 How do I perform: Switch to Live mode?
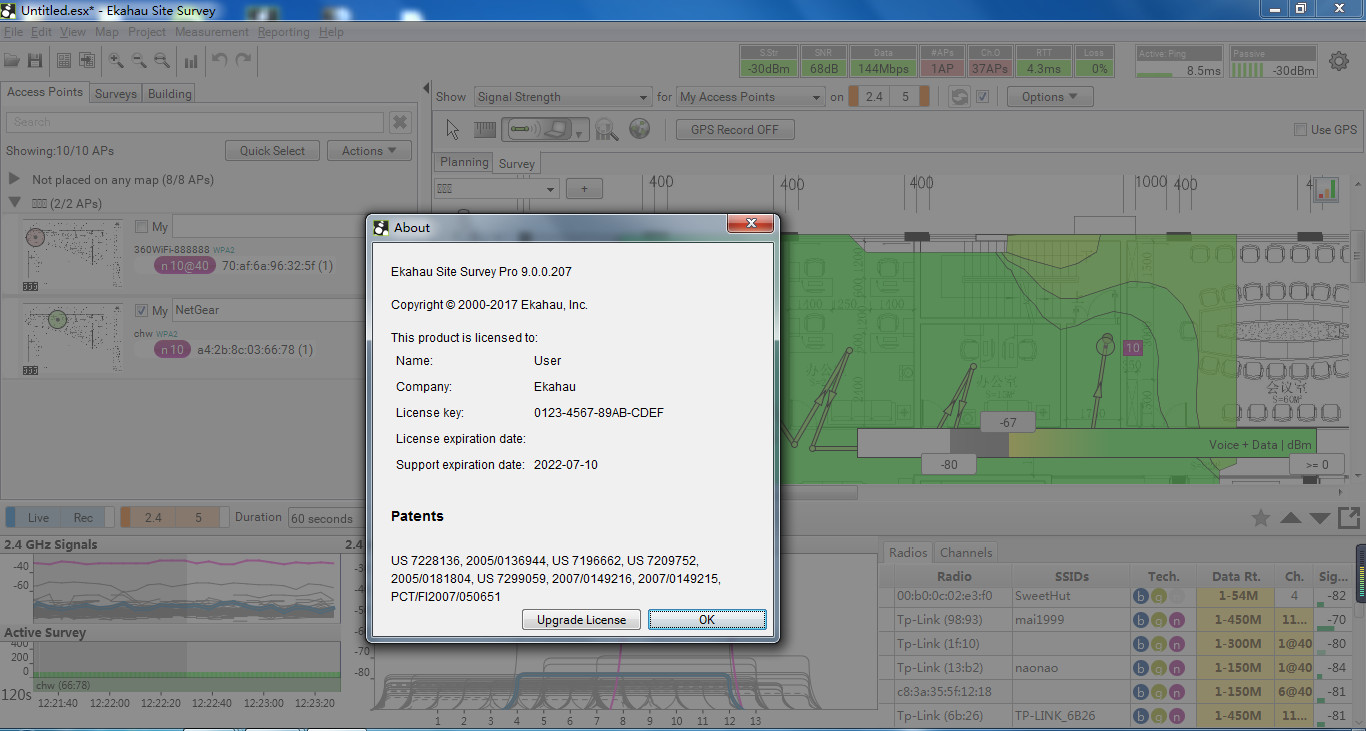pyautogui.click(x=38, y=517)
